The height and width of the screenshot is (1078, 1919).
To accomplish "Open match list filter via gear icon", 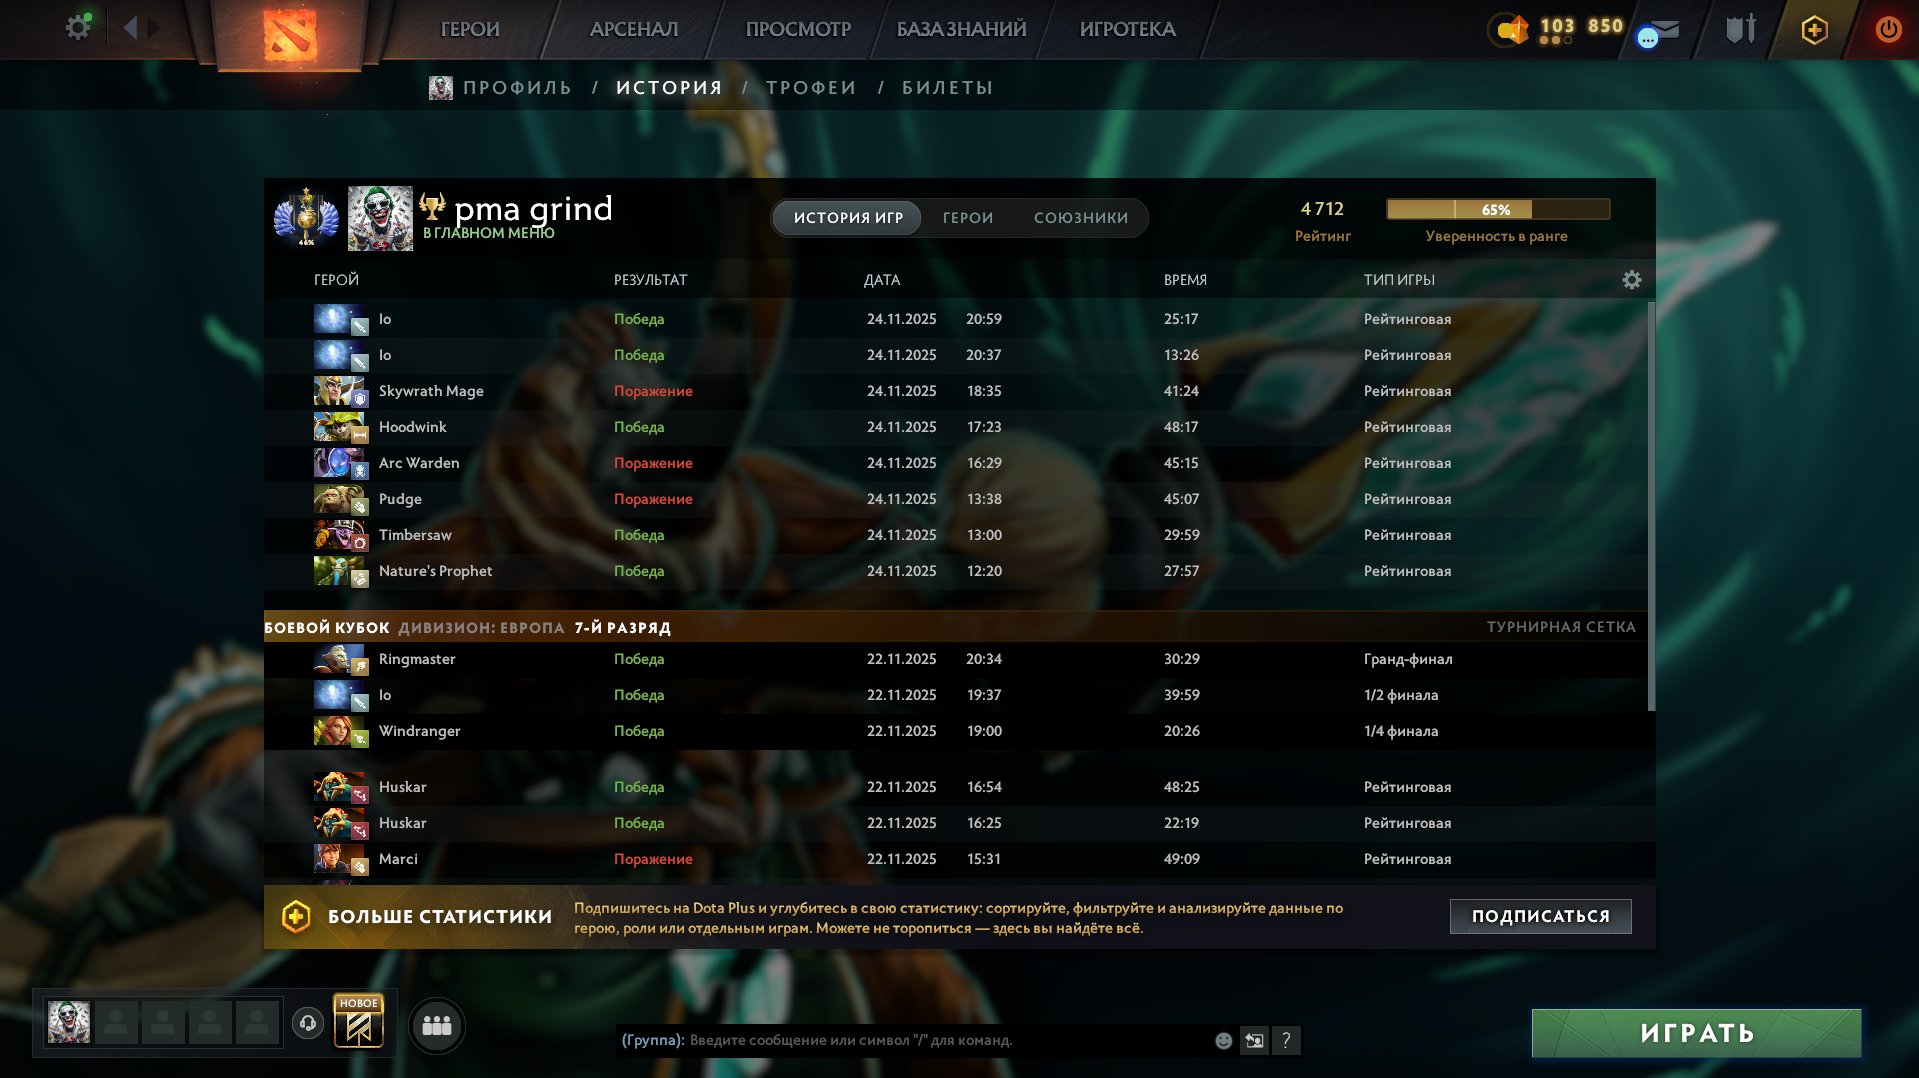I will pyautogui.click(x=1631, y=280).
